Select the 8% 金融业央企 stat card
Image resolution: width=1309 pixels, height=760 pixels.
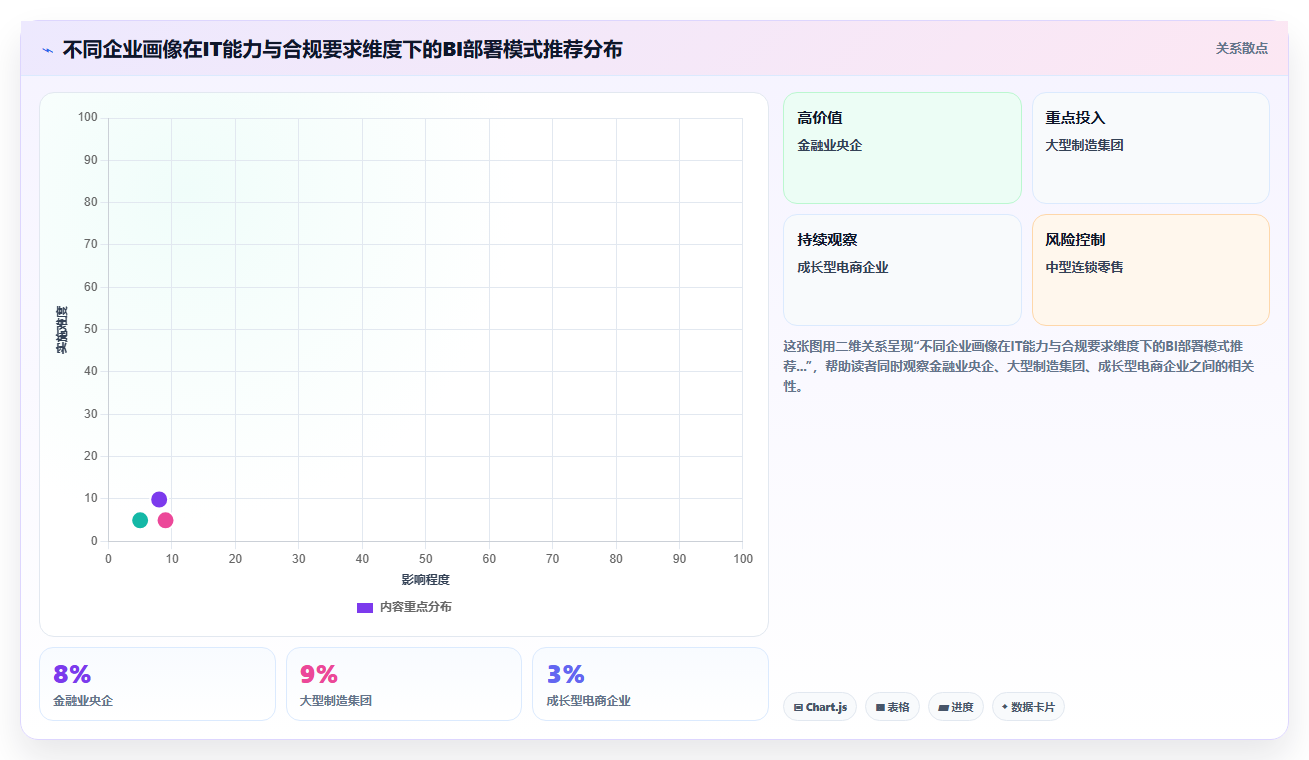point(157,684)
